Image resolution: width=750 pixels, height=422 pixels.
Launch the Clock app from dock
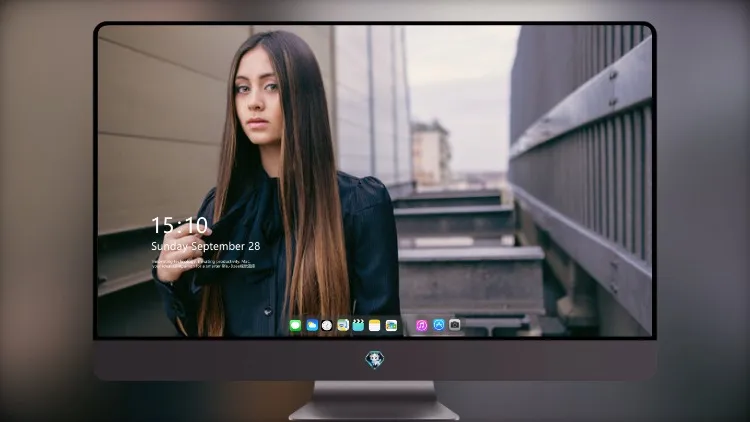[327, 325]
